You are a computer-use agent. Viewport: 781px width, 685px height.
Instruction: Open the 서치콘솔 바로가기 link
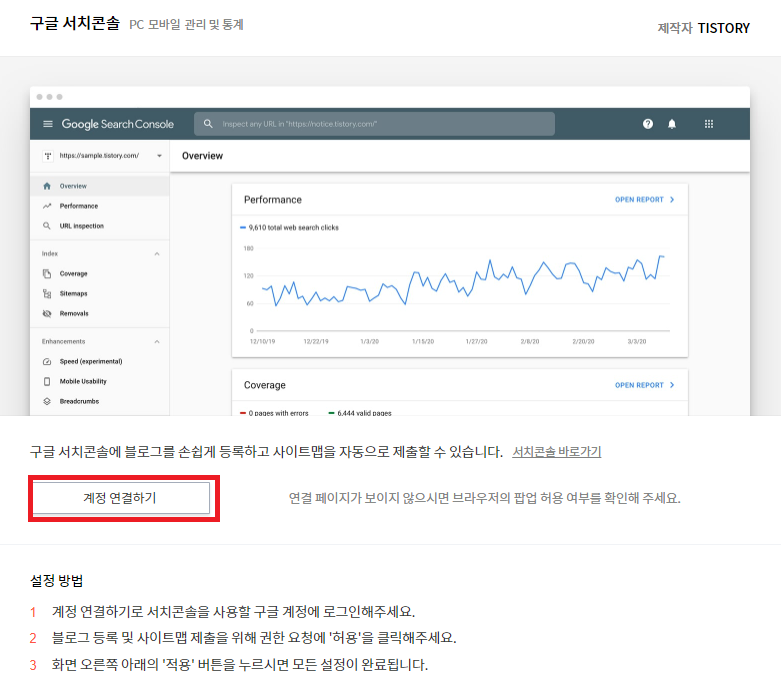556,452
